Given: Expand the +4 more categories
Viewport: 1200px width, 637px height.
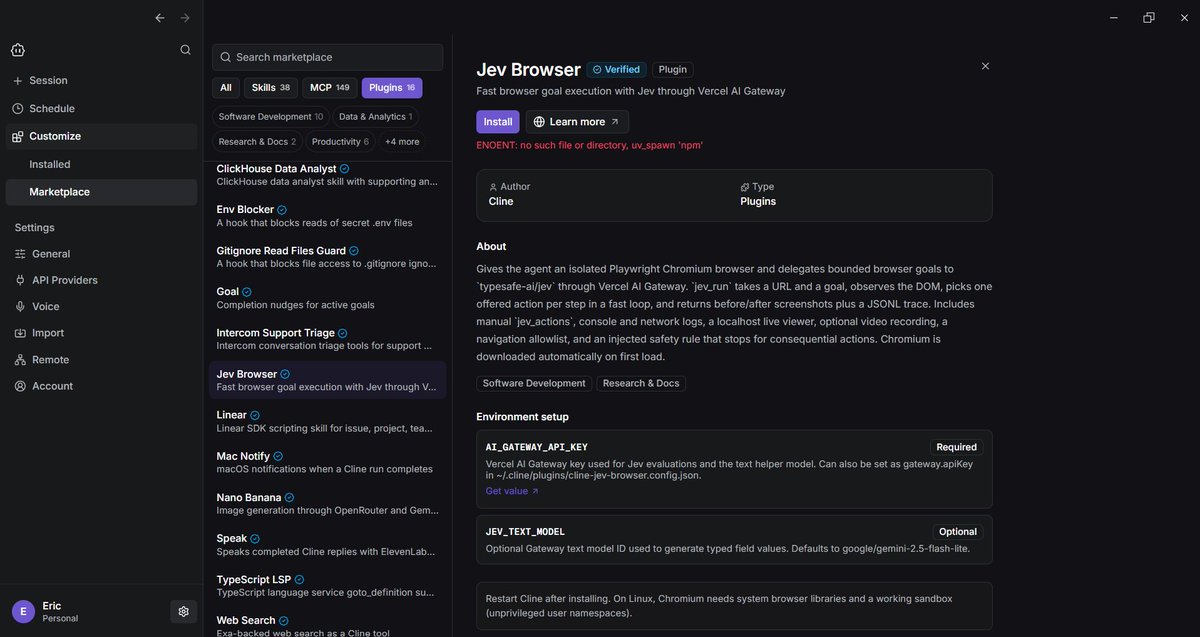Looking at the screenshot, I should [402, 142].
